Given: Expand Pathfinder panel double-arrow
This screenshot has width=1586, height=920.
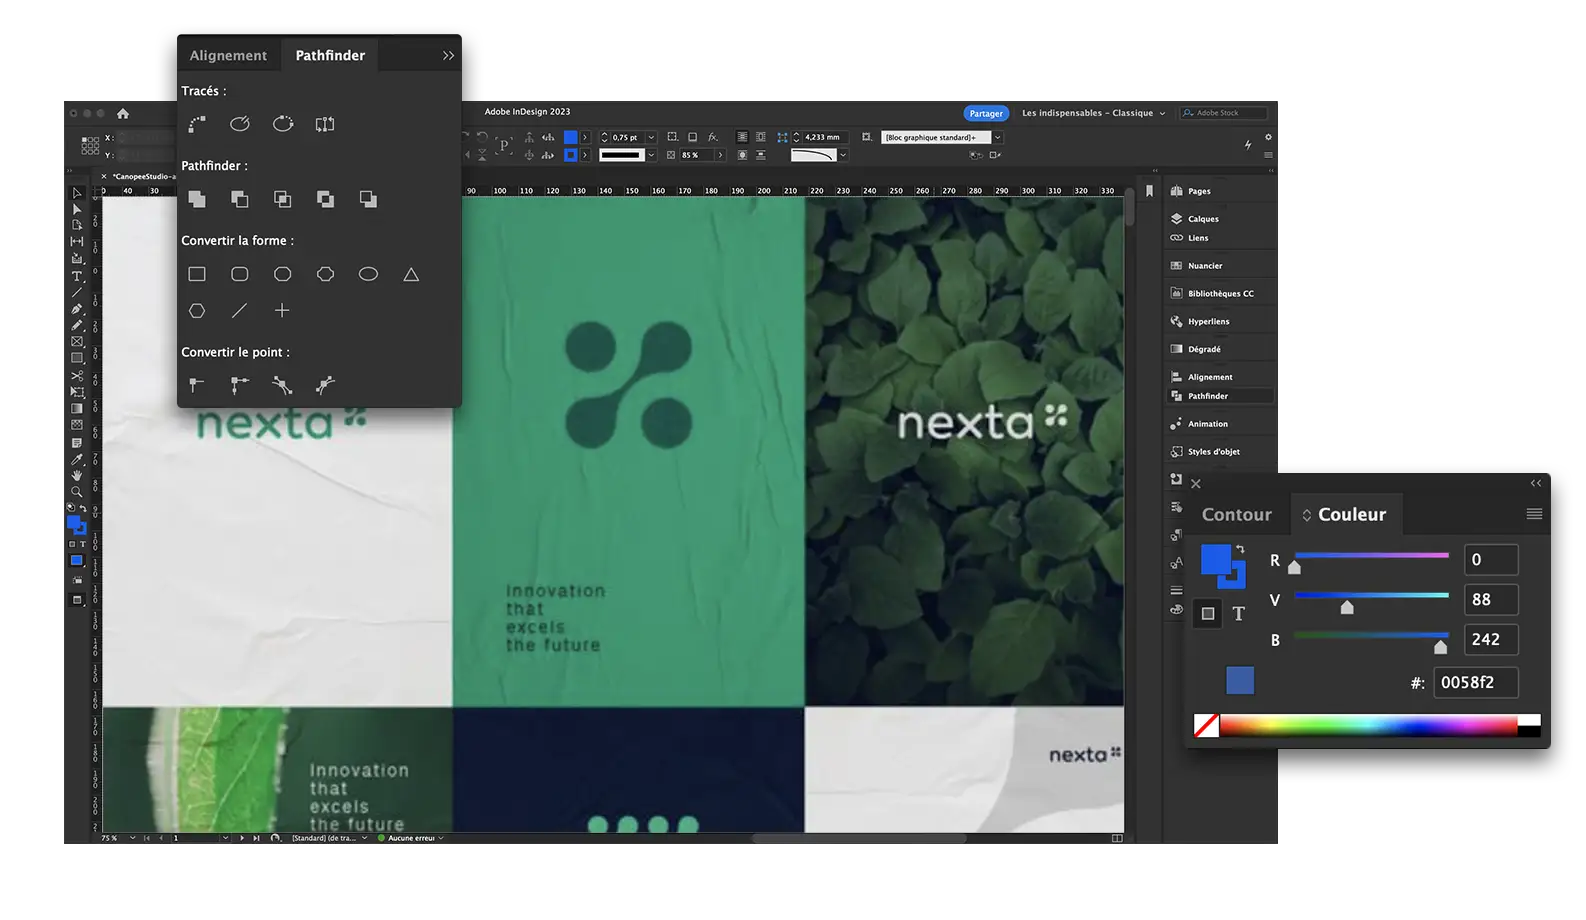Looking at the screenshot, I should (448, 56).
